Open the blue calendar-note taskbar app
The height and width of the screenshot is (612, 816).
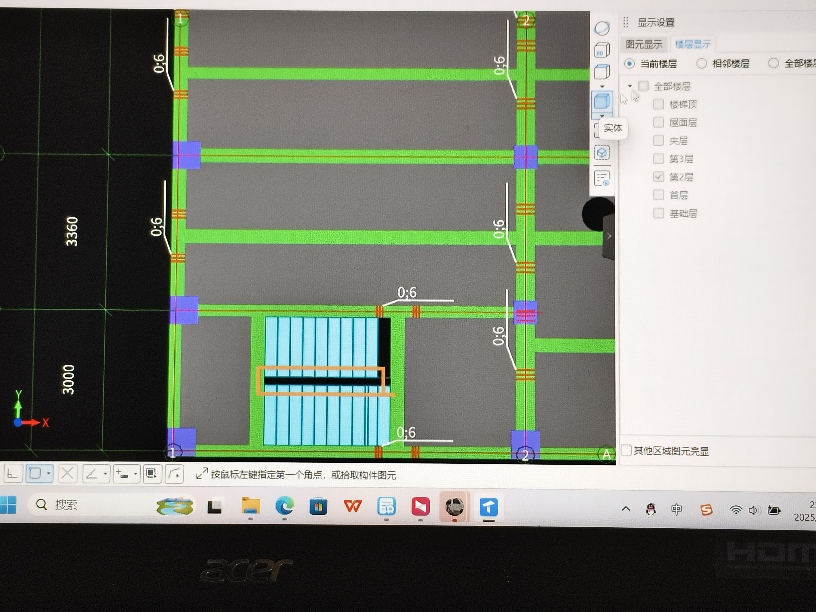click(x=386, y=506)
